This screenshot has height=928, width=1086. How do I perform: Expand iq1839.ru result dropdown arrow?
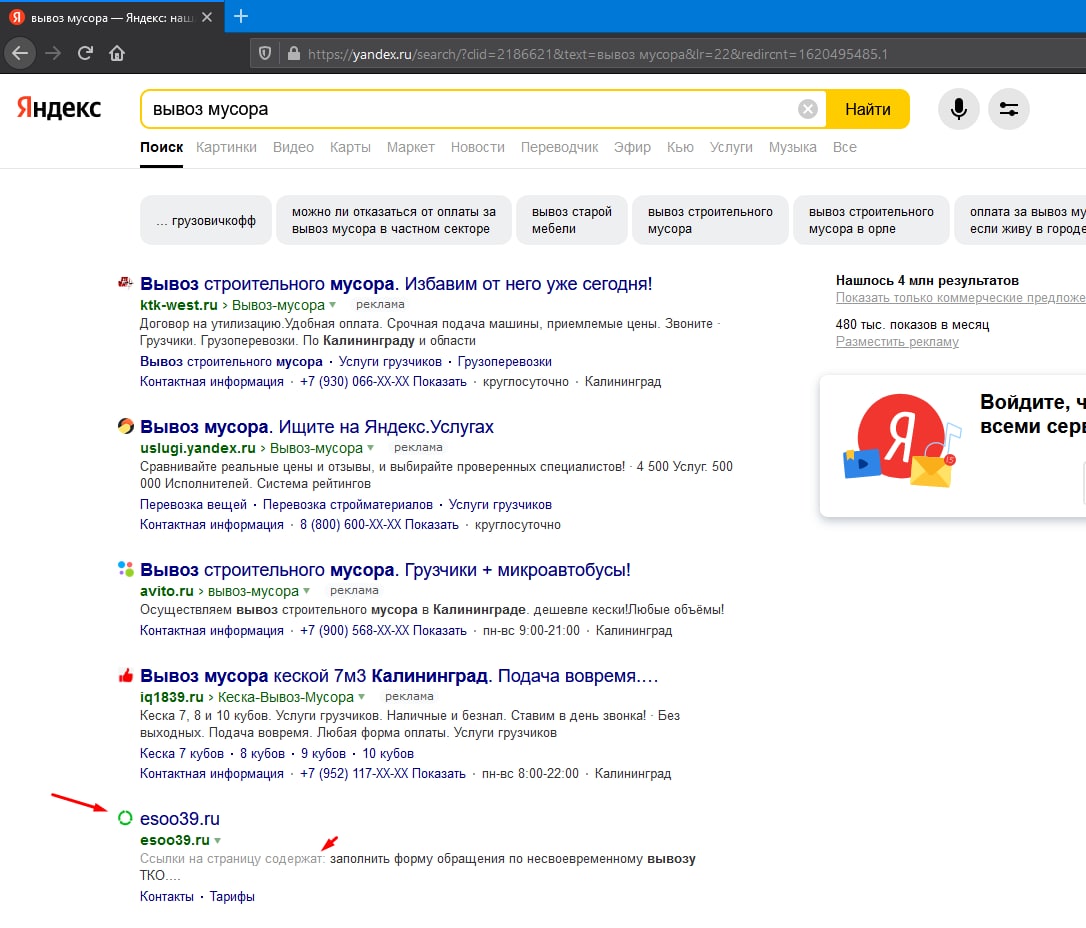pos(362,697)
